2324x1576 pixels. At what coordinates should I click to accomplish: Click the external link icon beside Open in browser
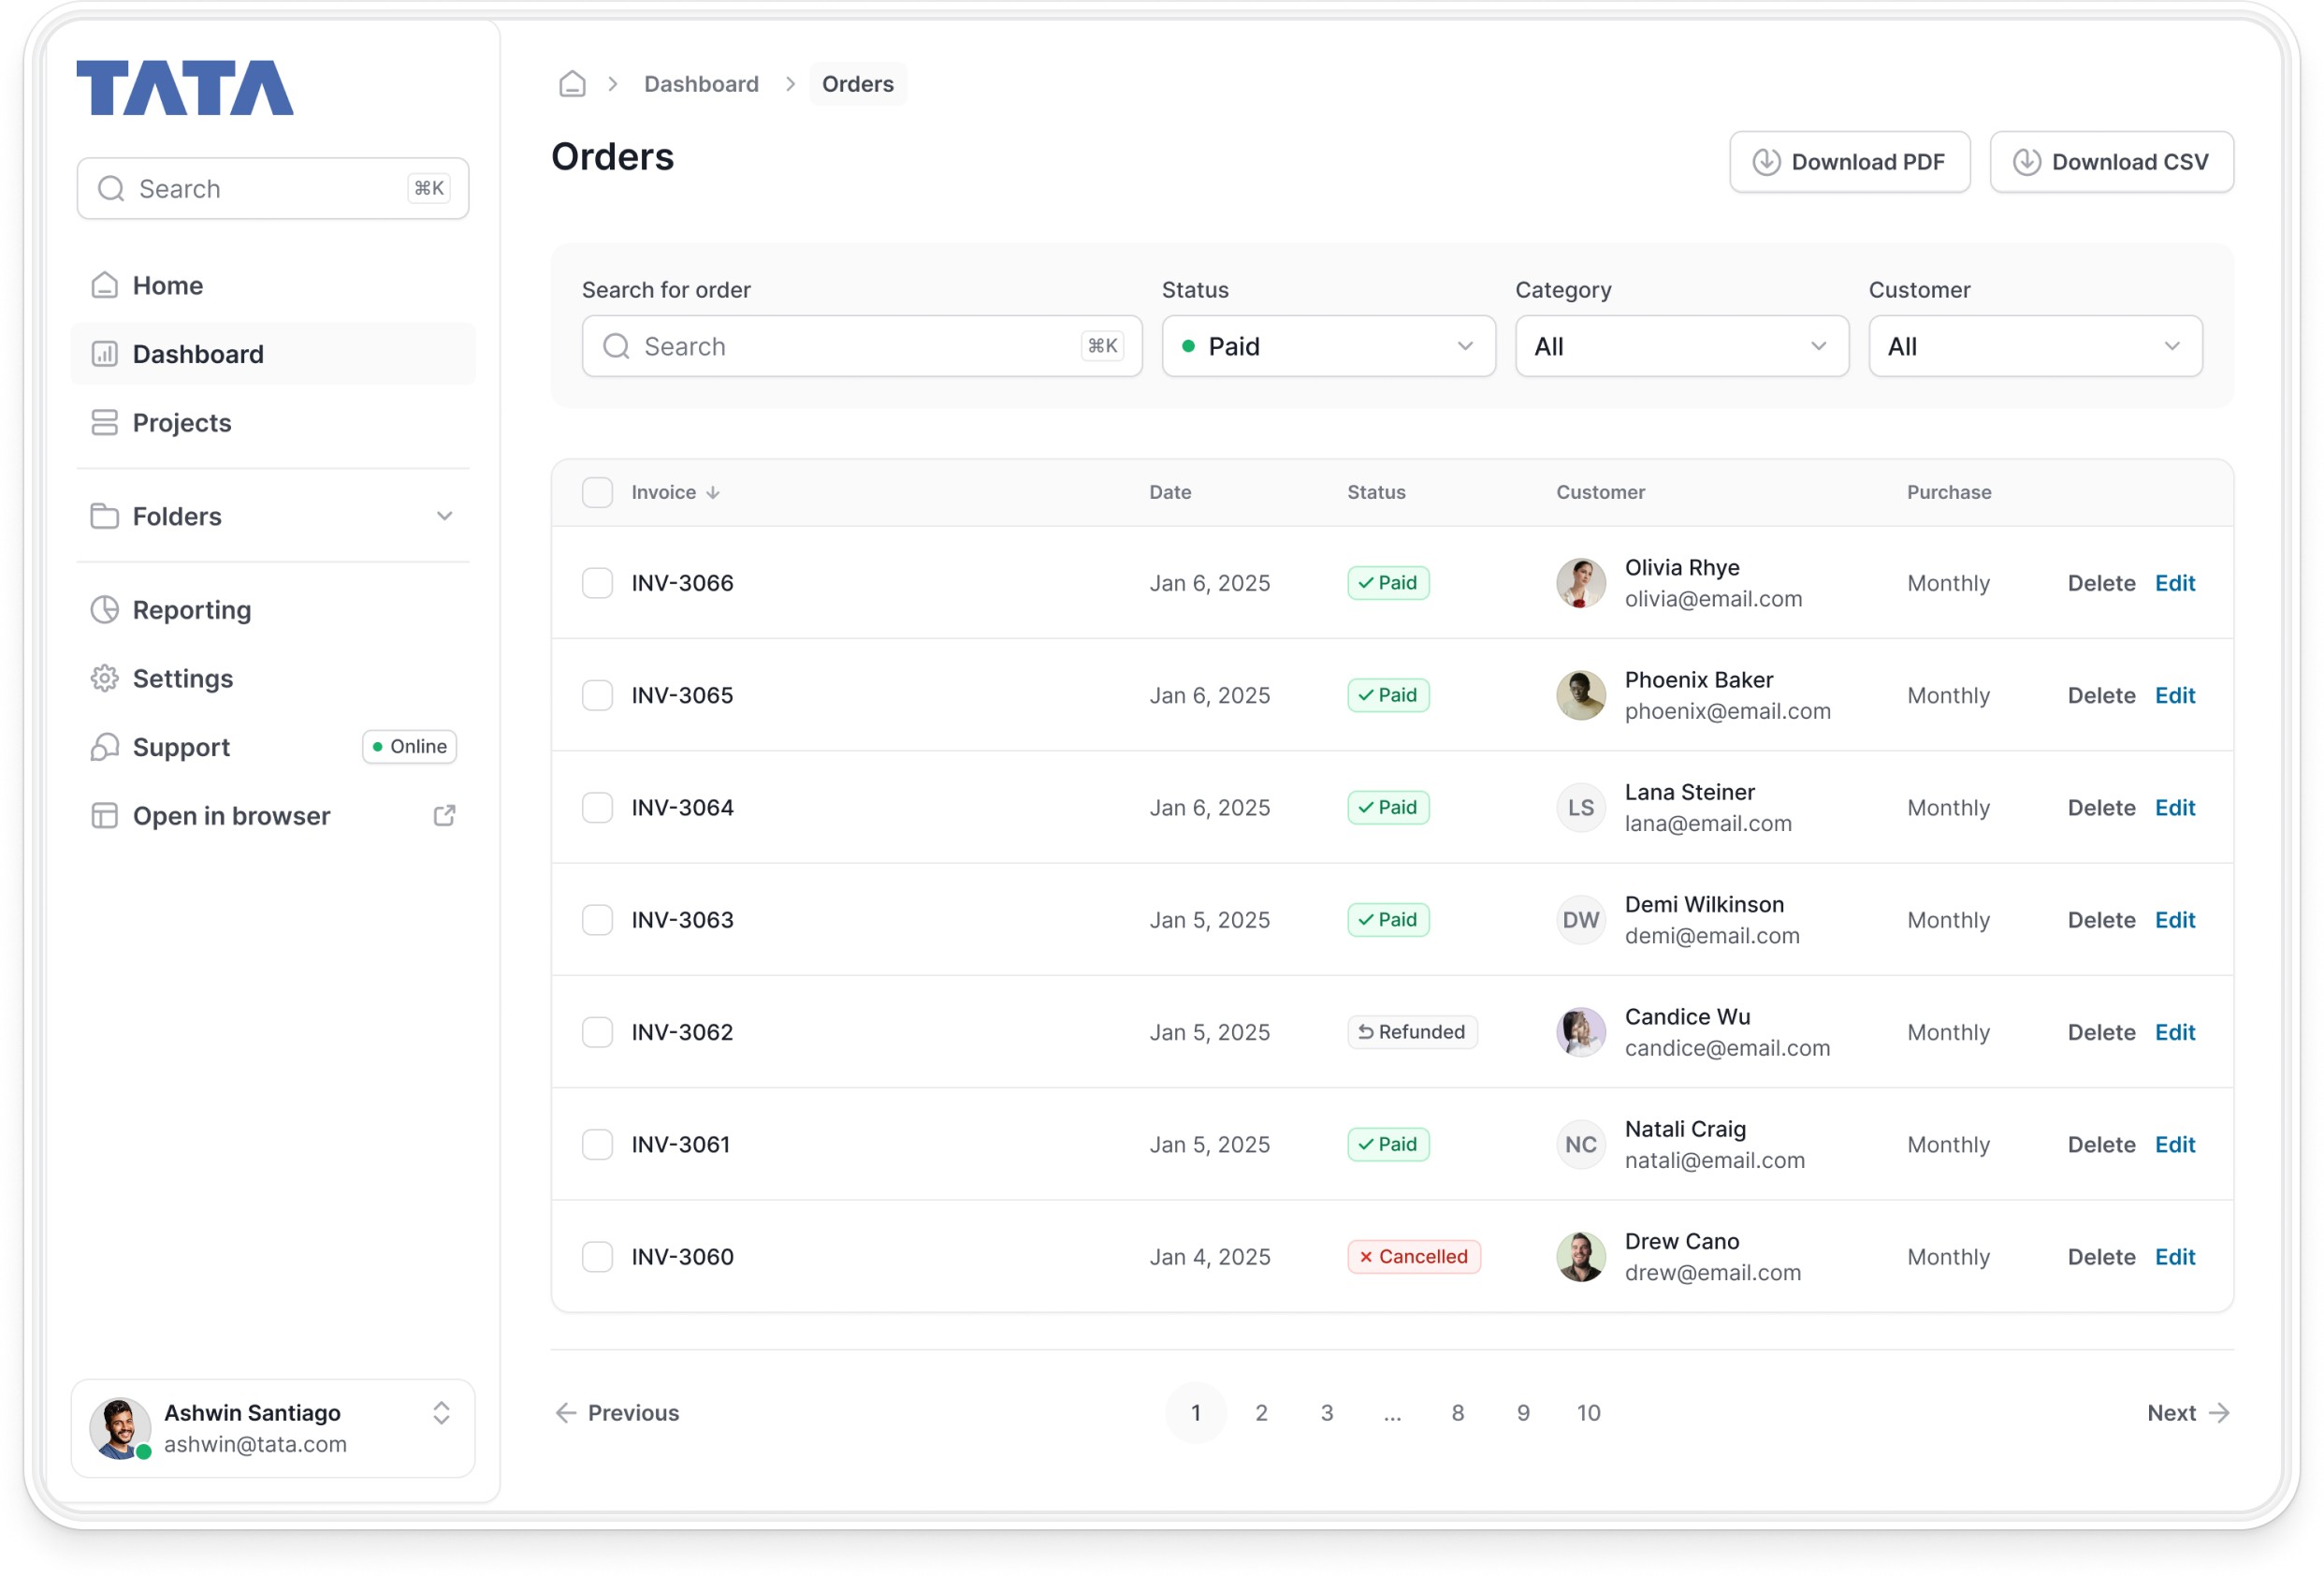click(444, 816)
